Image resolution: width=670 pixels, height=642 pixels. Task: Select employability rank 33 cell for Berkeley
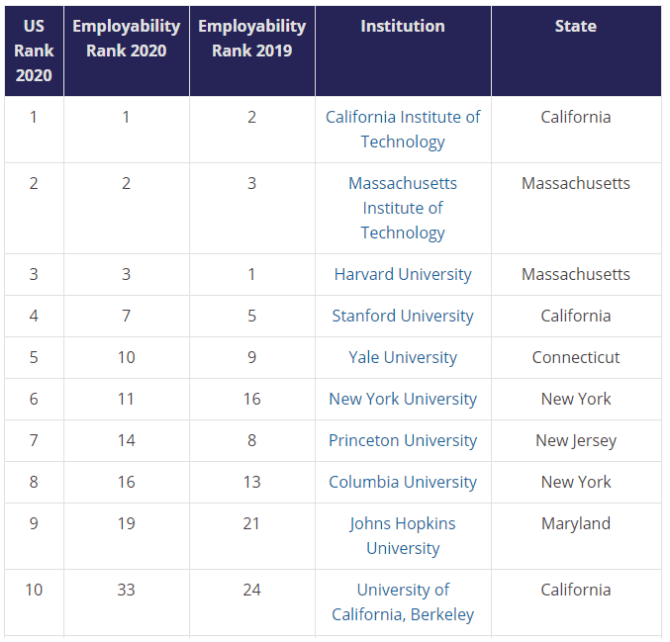(126, 589)
